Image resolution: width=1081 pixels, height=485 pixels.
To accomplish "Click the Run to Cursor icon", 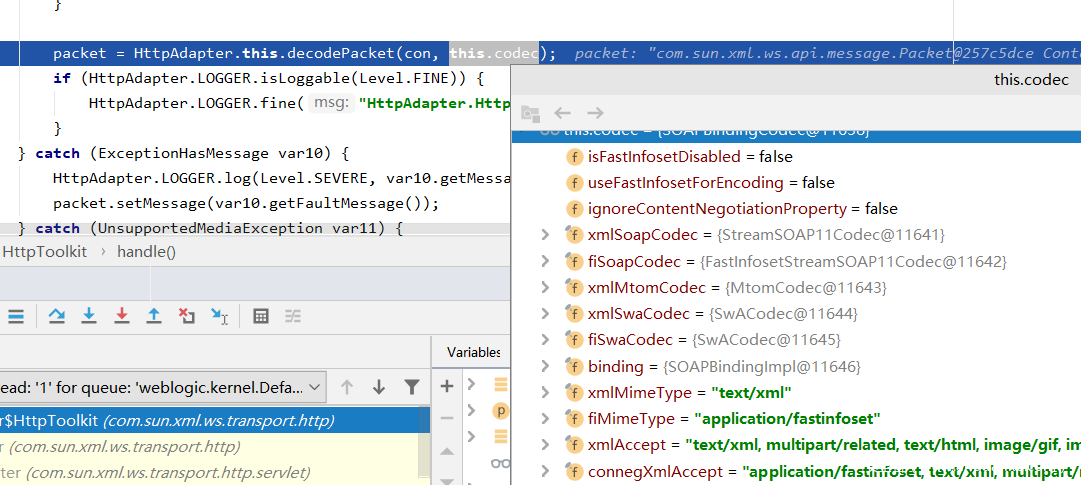I will click(219, 316).
